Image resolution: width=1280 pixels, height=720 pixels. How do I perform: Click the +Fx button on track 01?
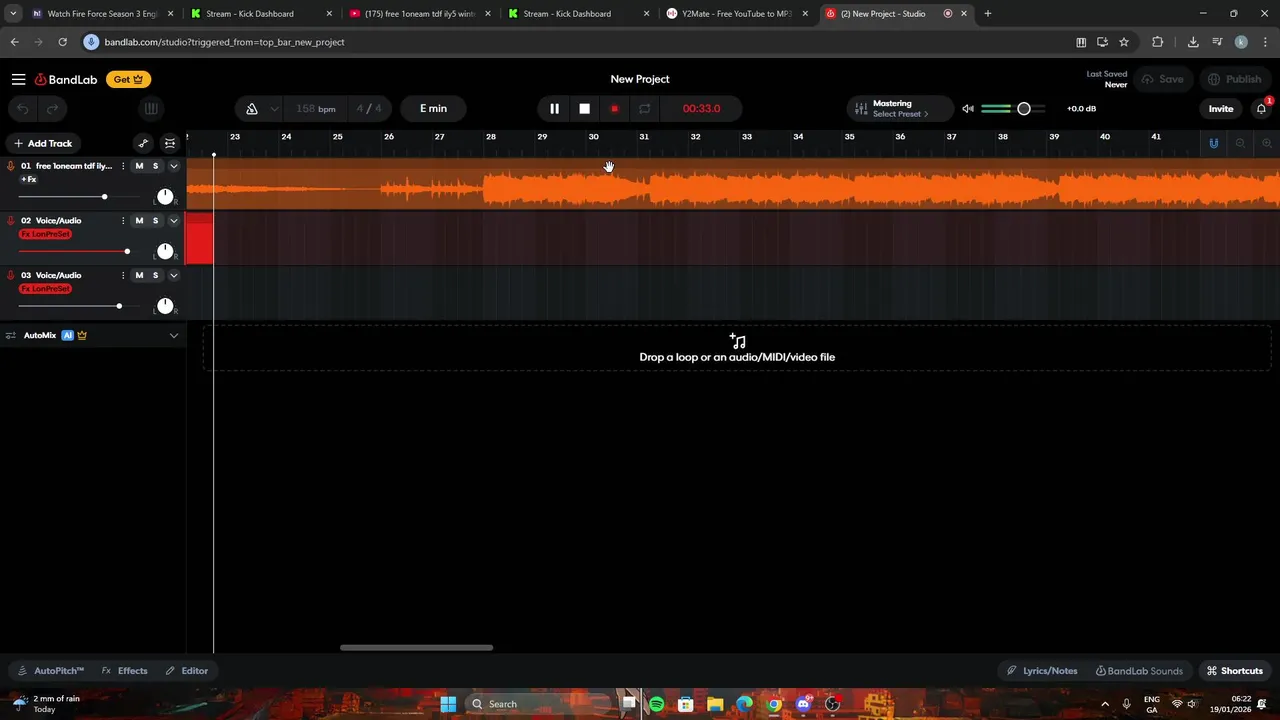[x=28, y=180]
